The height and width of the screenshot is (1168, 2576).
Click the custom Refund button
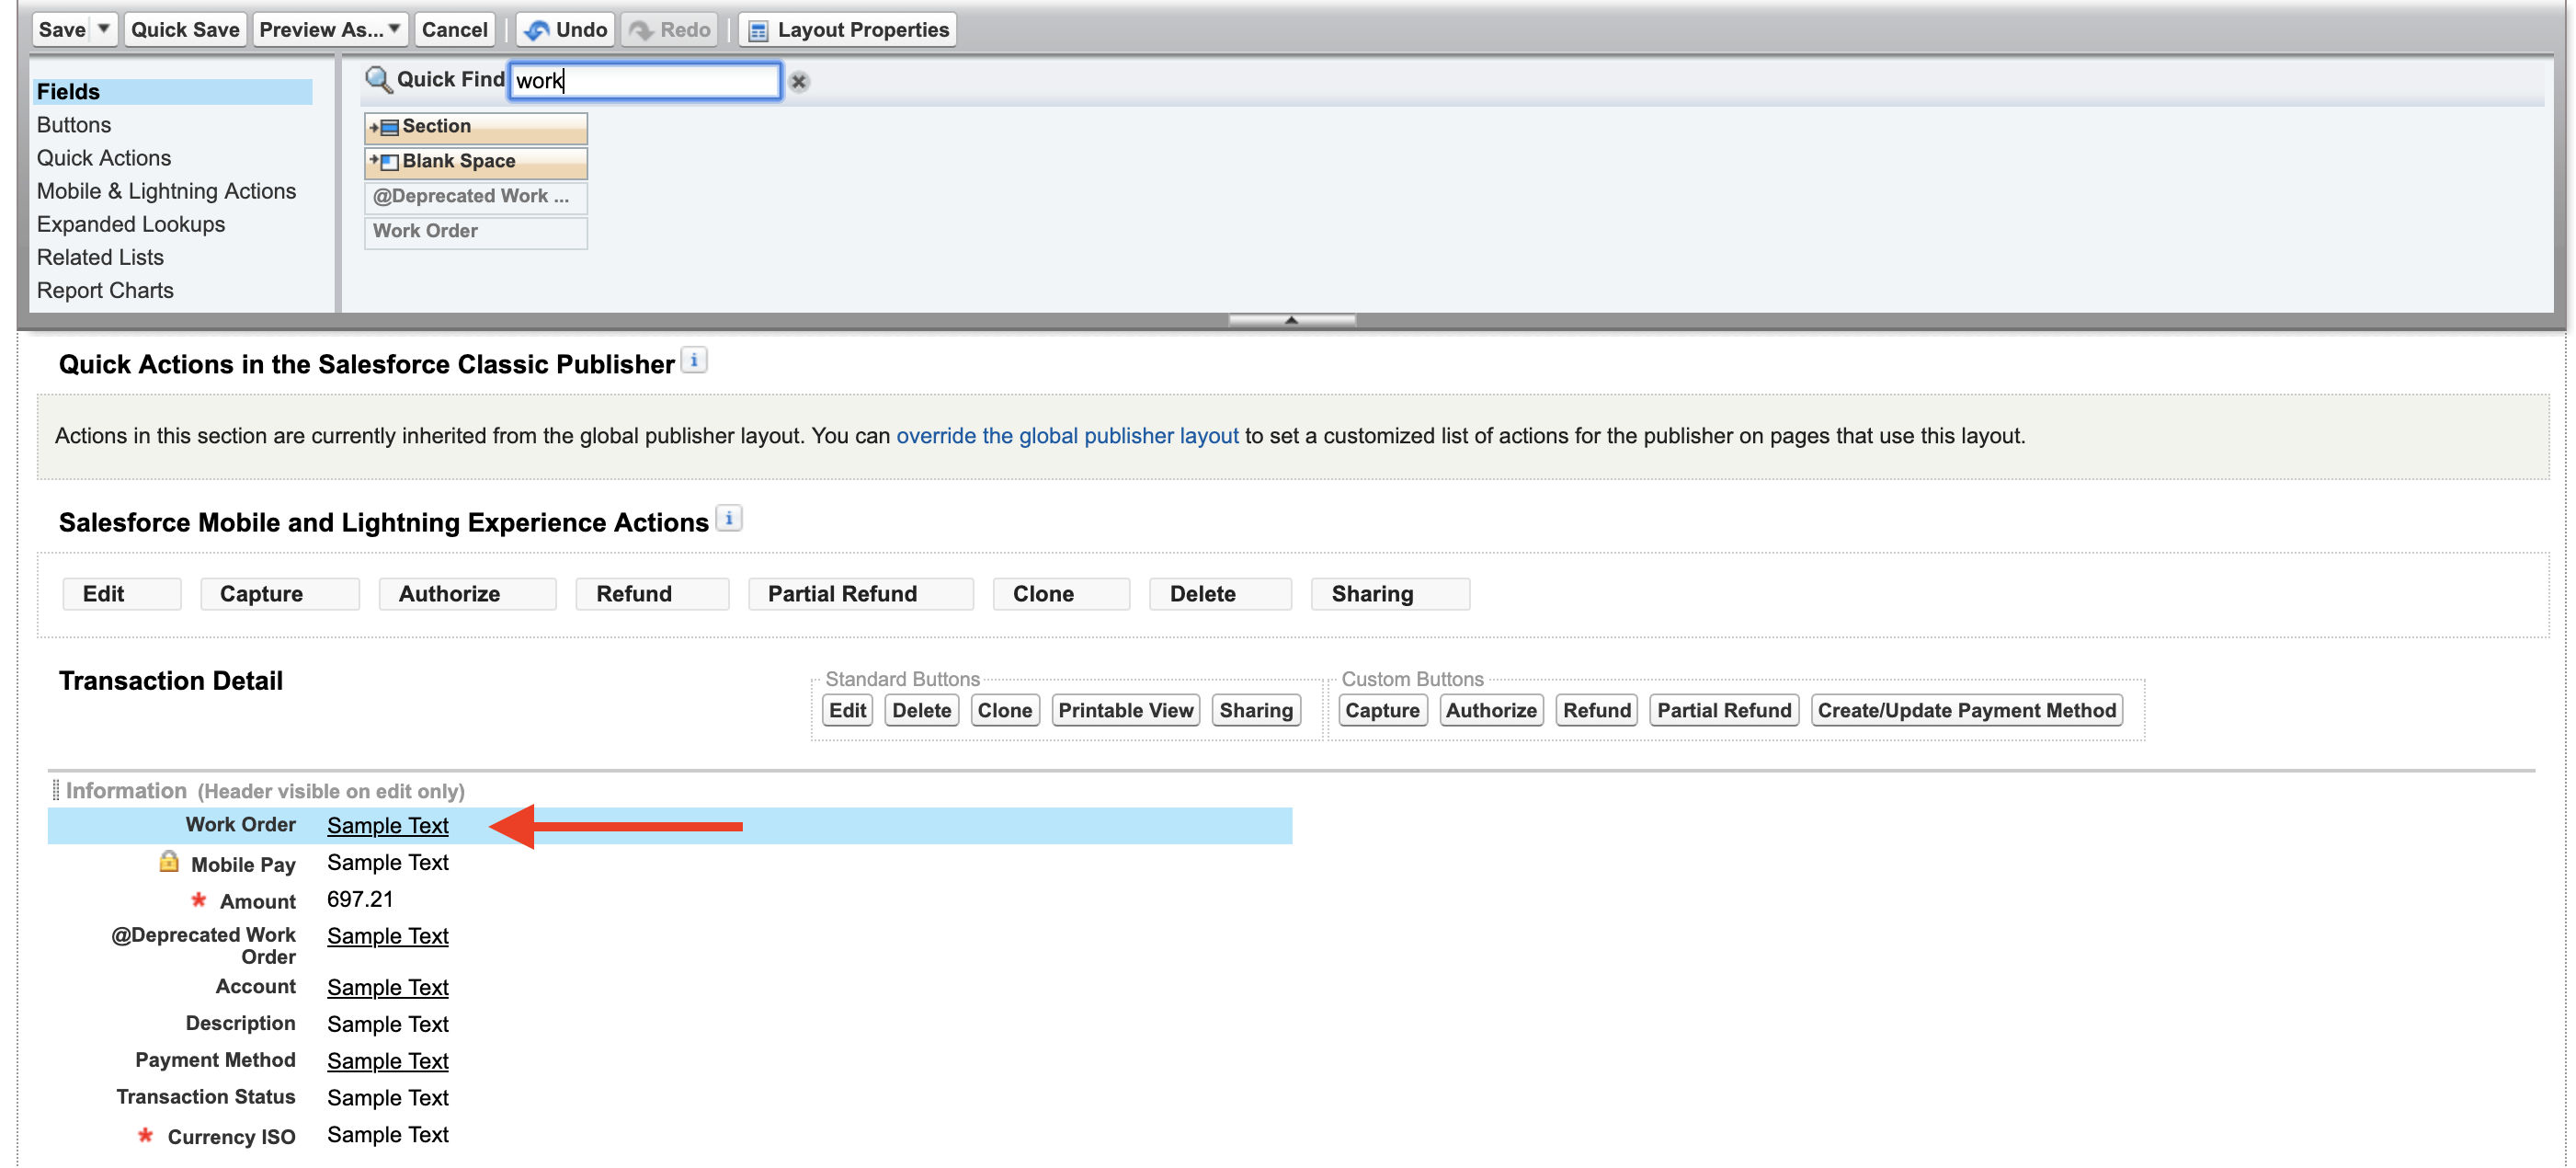(1596, 710)
